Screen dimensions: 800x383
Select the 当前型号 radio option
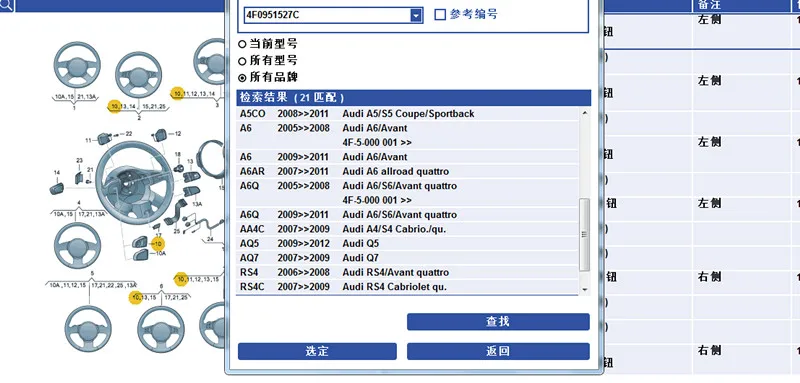[x=242, y=44]
